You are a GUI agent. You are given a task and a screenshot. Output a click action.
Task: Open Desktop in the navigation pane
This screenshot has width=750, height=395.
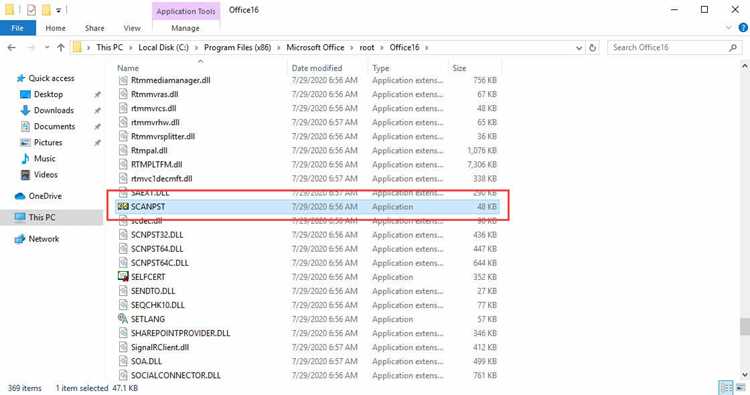pyautogui.click(x=48, y=94)
